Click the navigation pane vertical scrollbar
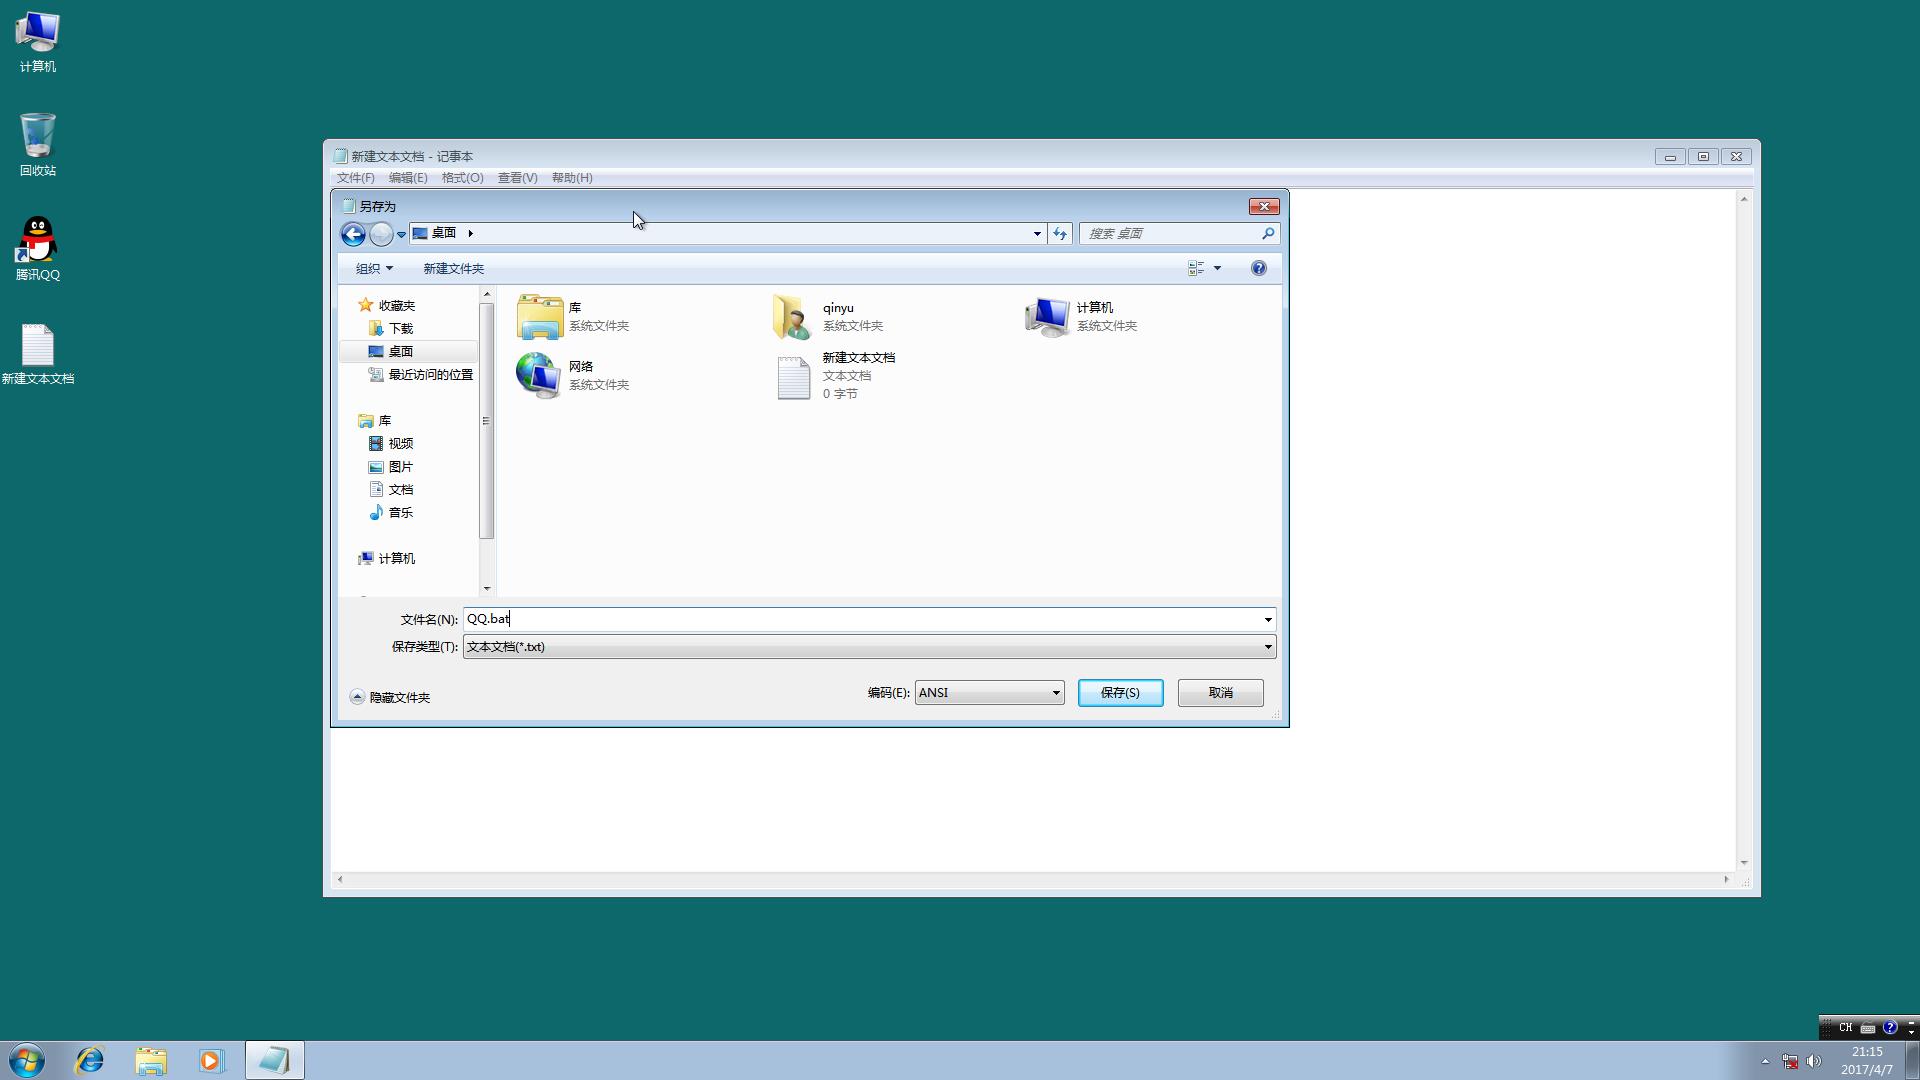The height and width of the screenshot is (1080, 1920). 487,420
